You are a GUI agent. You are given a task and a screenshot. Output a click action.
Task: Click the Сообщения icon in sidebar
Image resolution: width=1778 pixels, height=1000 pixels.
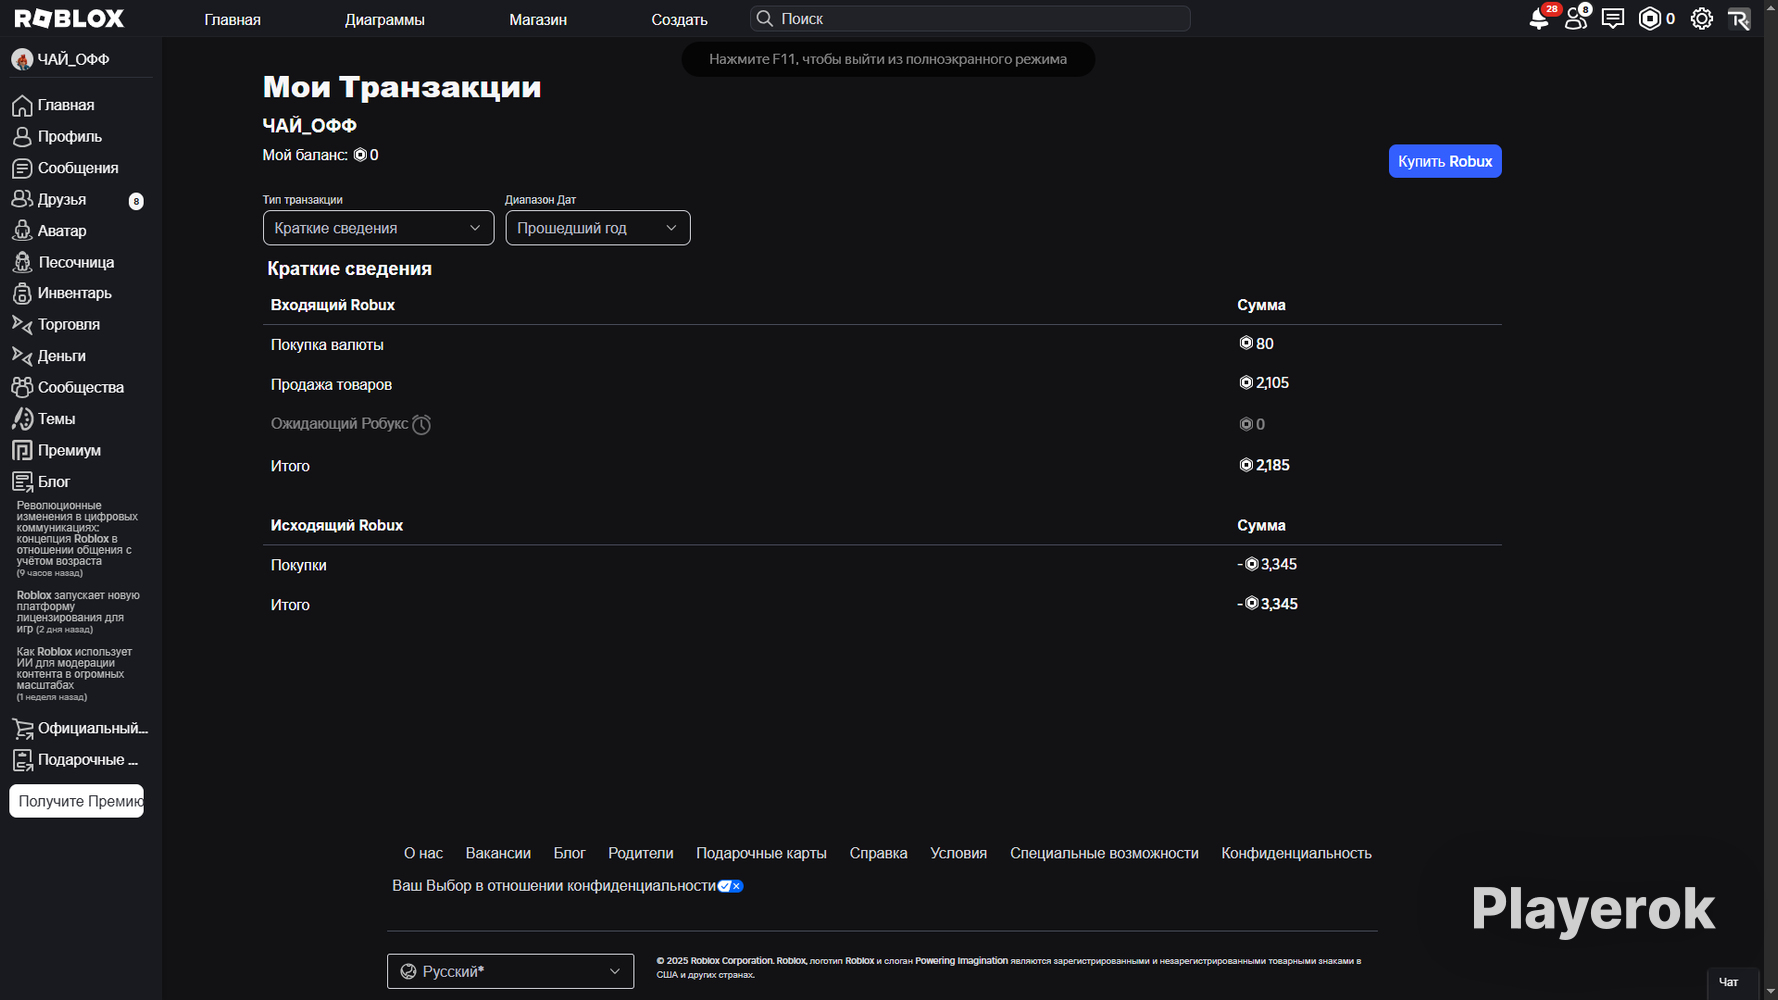(22, 168)
